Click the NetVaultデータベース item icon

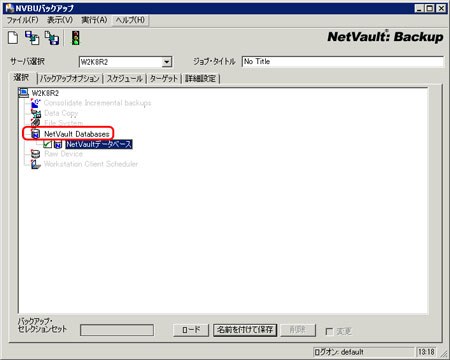[58, 144]
